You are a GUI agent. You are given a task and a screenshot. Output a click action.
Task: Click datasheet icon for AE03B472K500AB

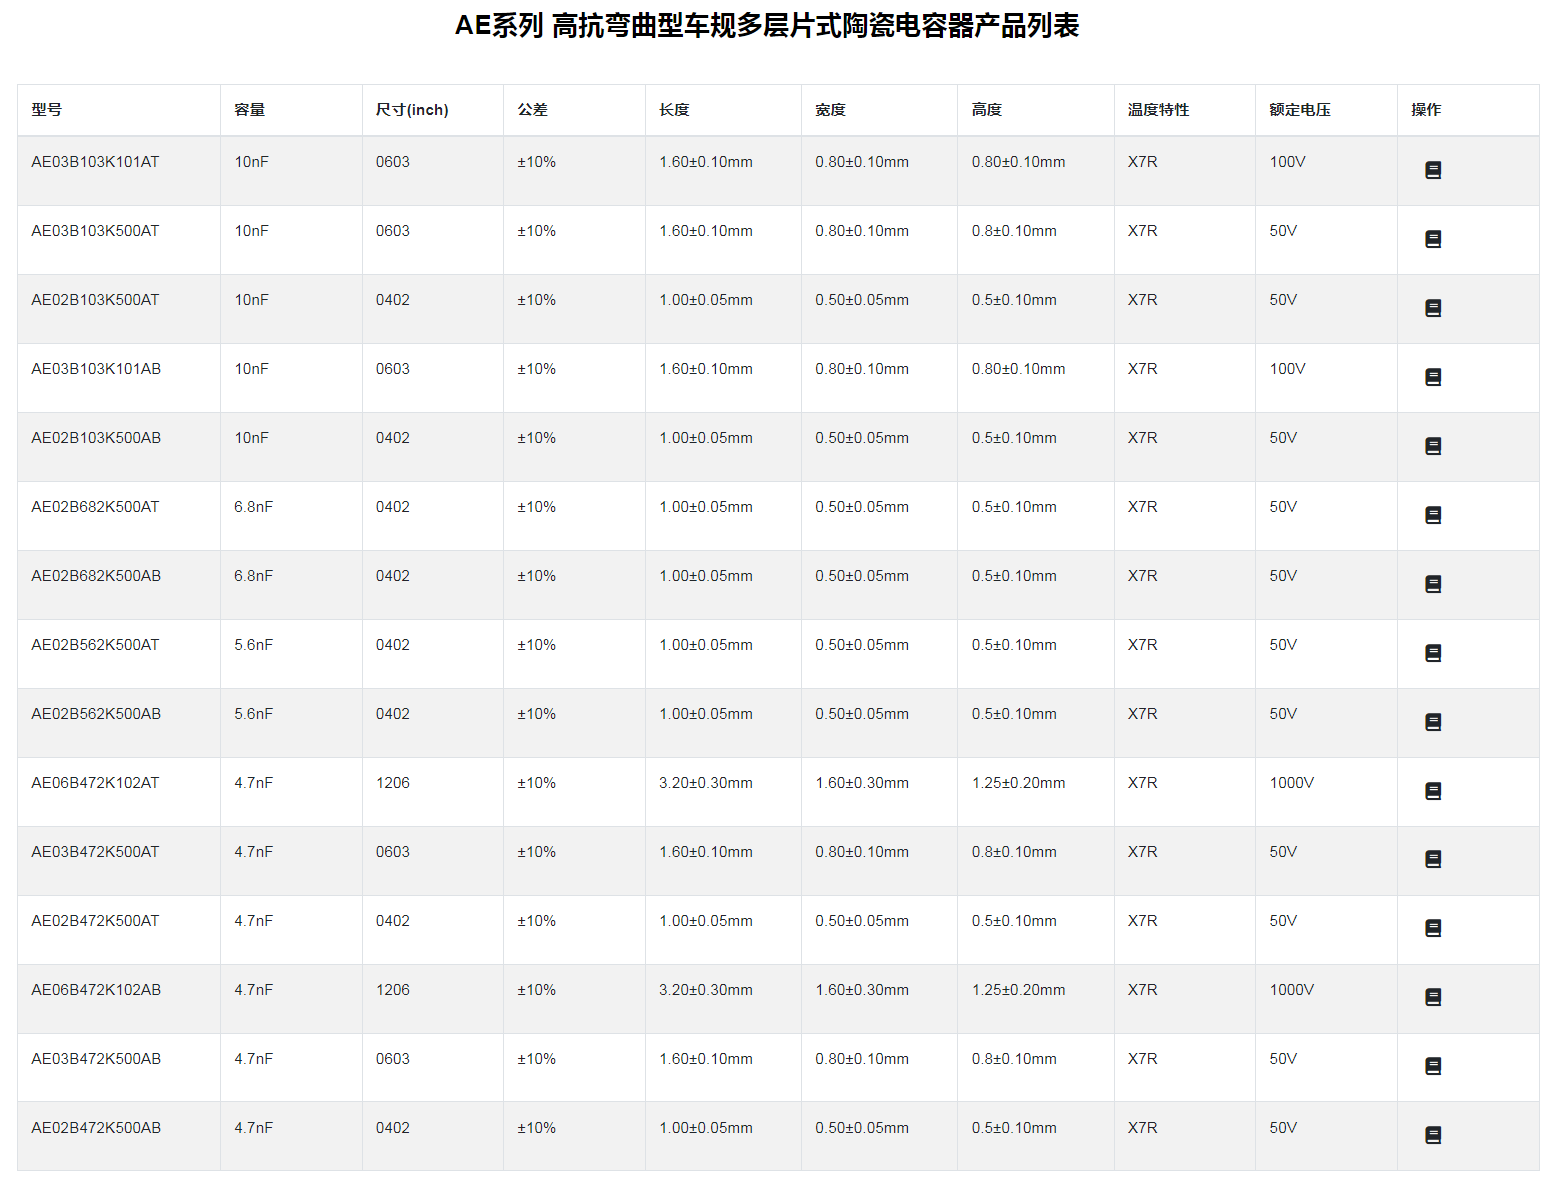point(1432,1066)
